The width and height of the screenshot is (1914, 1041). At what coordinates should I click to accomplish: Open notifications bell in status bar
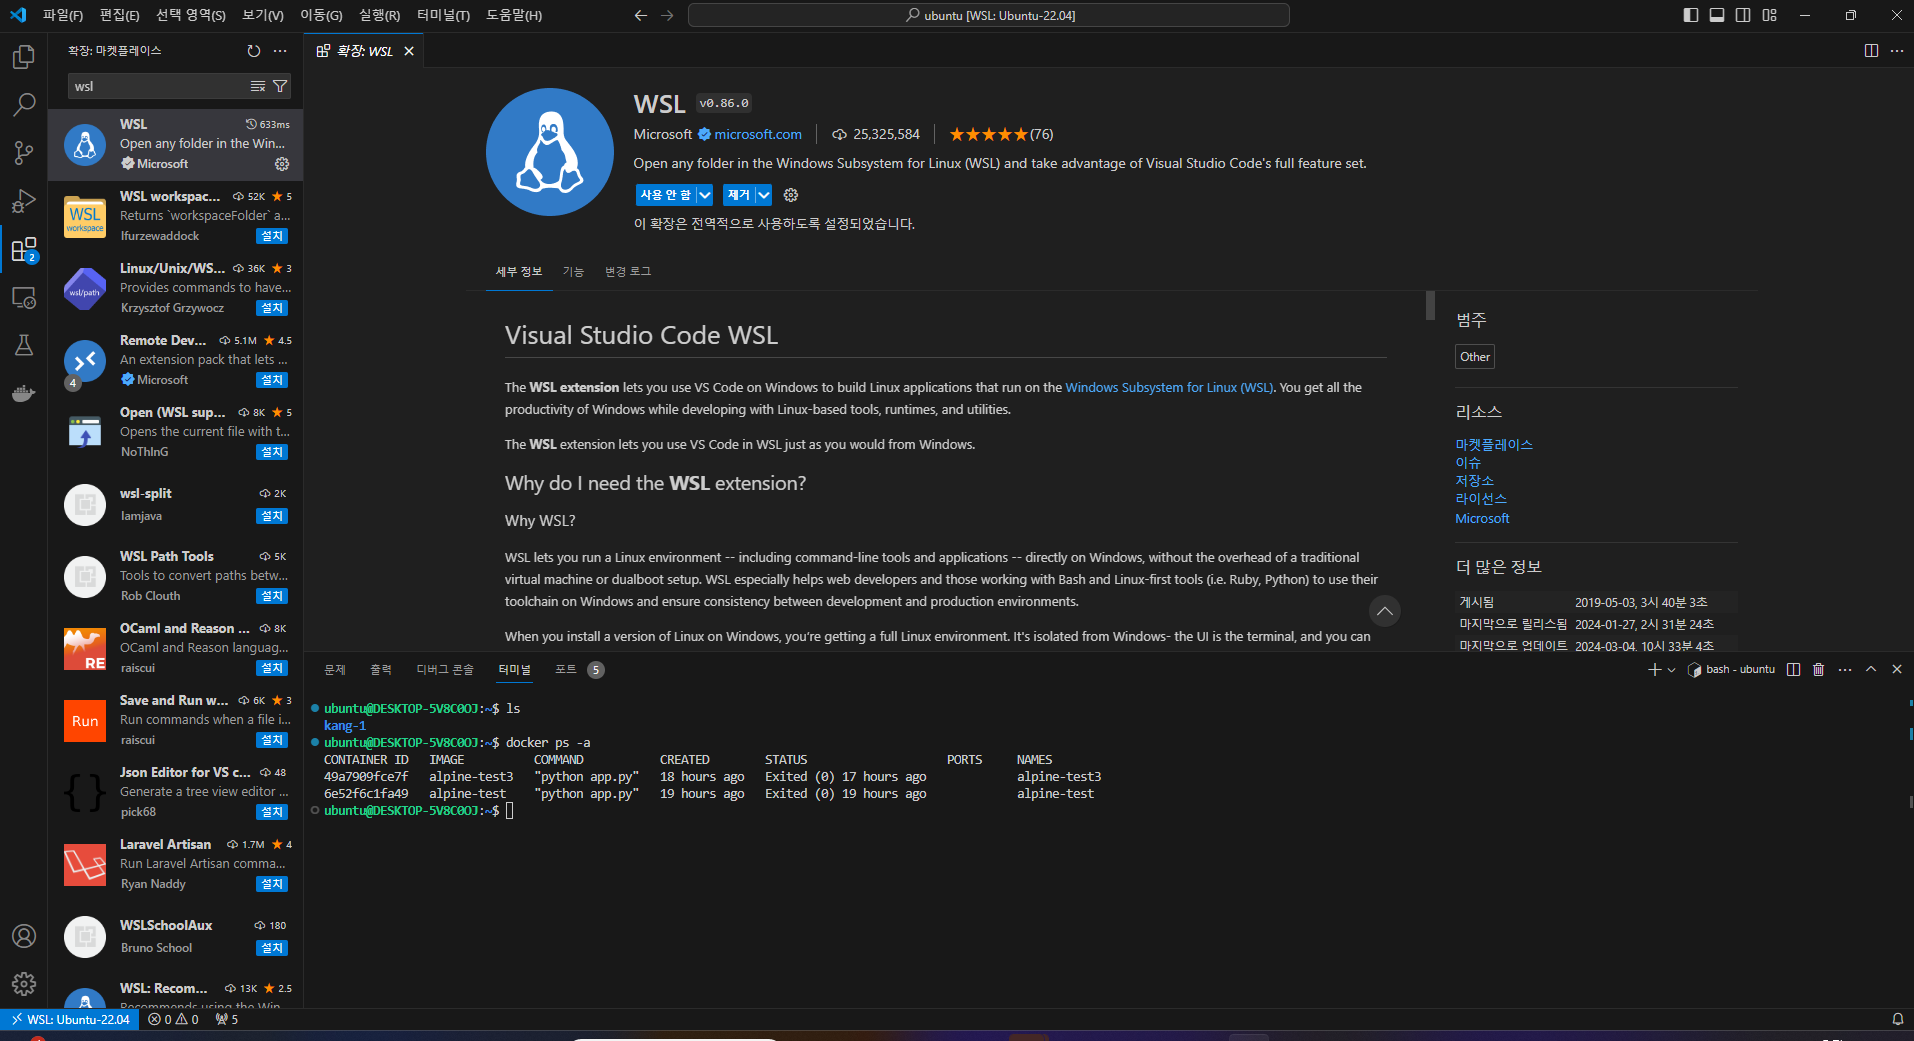(1897, 1020)
